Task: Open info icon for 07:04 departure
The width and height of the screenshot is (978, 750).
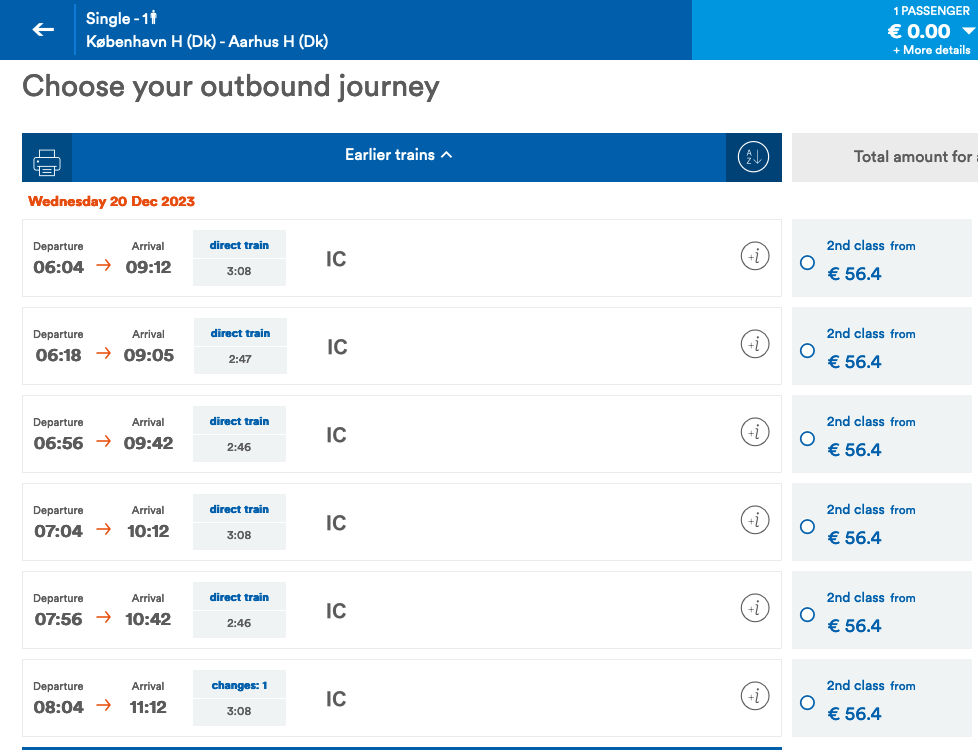Action: coord(755,521)
